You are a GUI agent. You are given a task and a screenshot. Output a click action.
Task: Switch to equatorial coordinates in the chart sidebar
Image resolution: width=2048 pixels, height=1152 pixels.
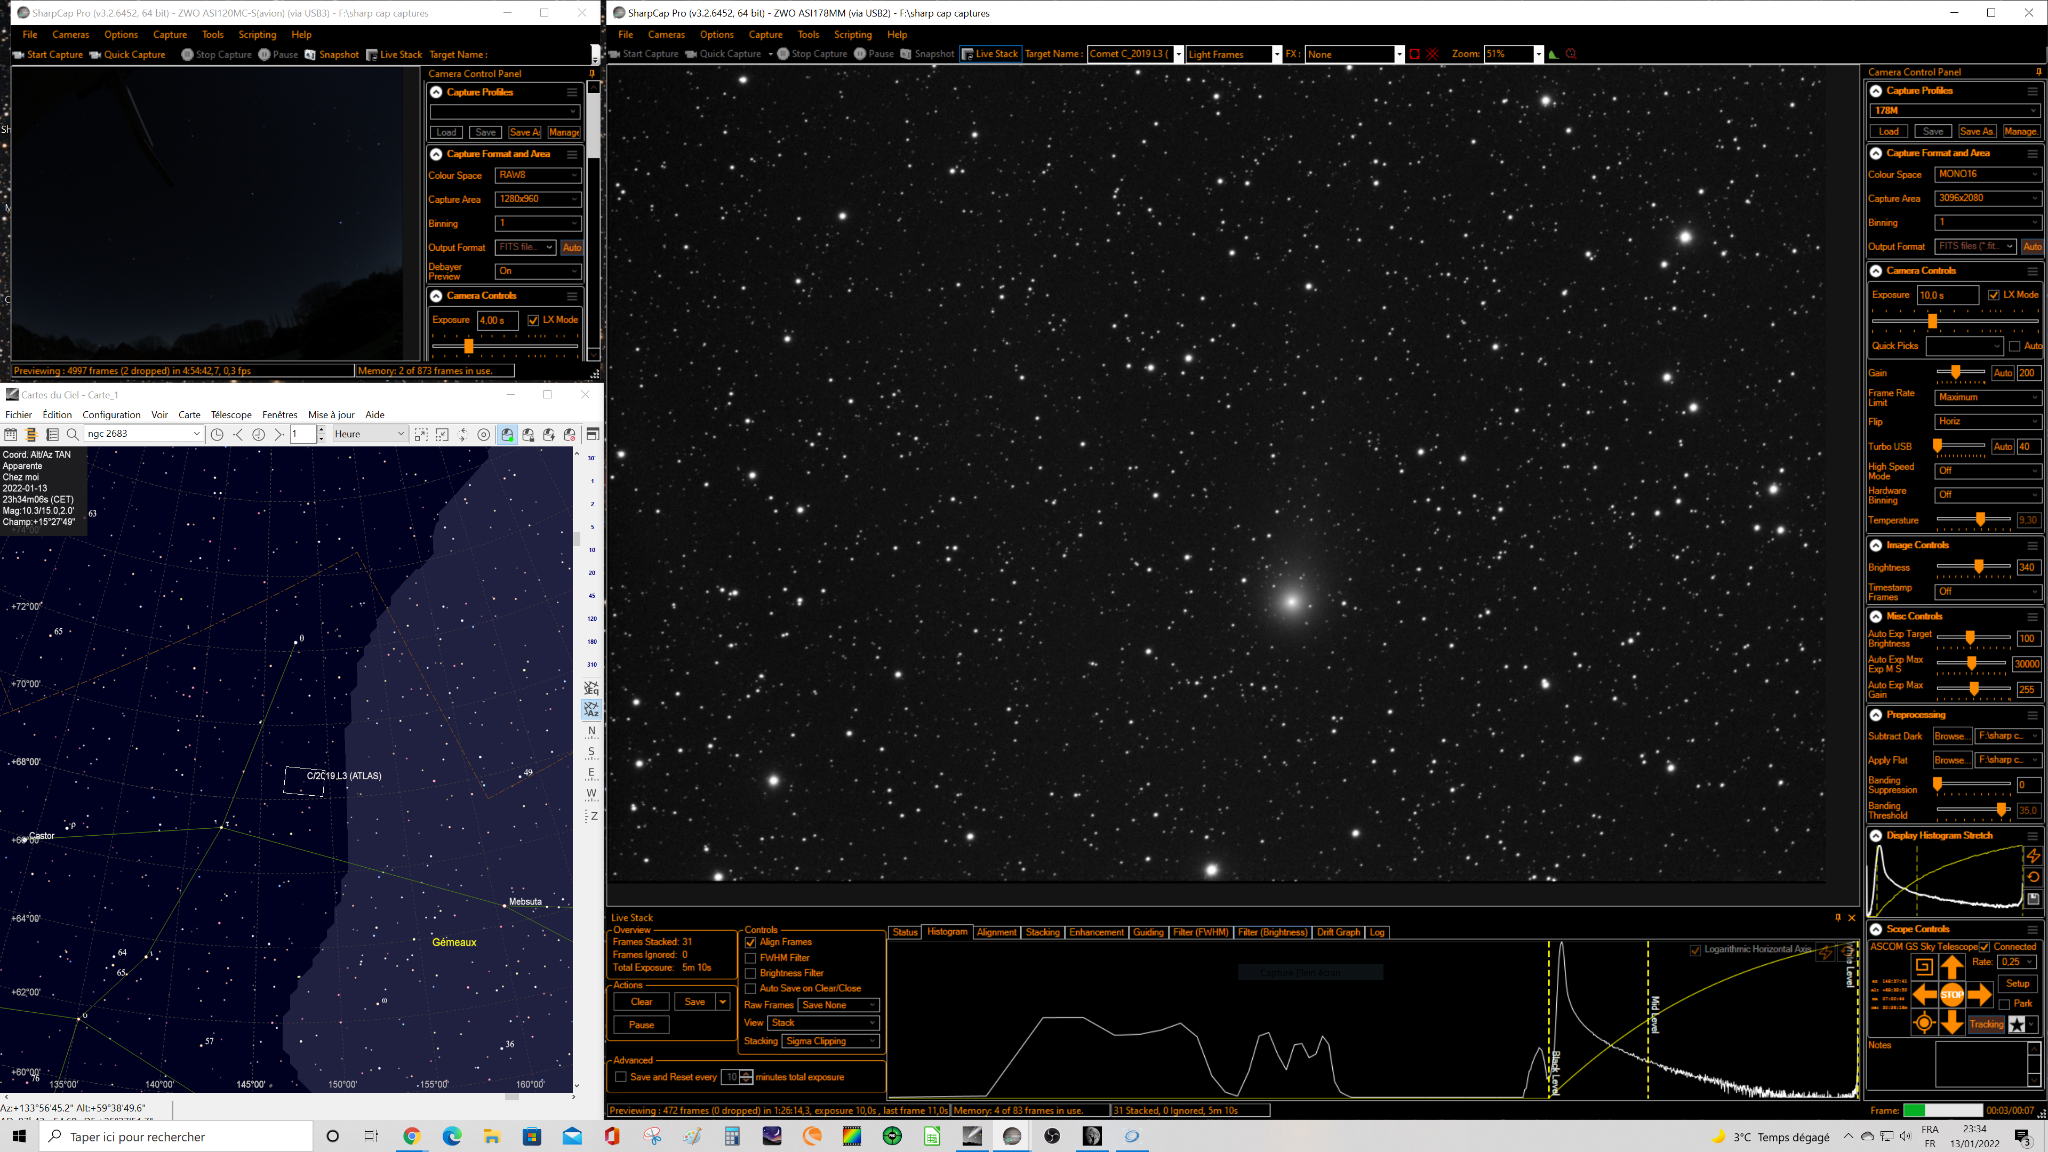point(591,688)
